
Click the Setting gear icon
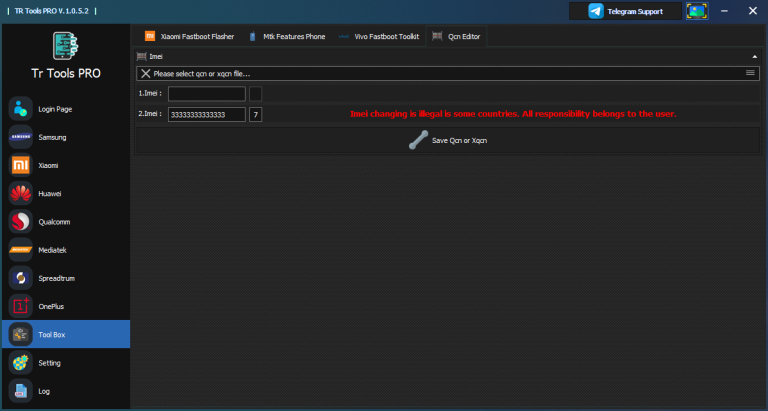click(x=21, y=363)
